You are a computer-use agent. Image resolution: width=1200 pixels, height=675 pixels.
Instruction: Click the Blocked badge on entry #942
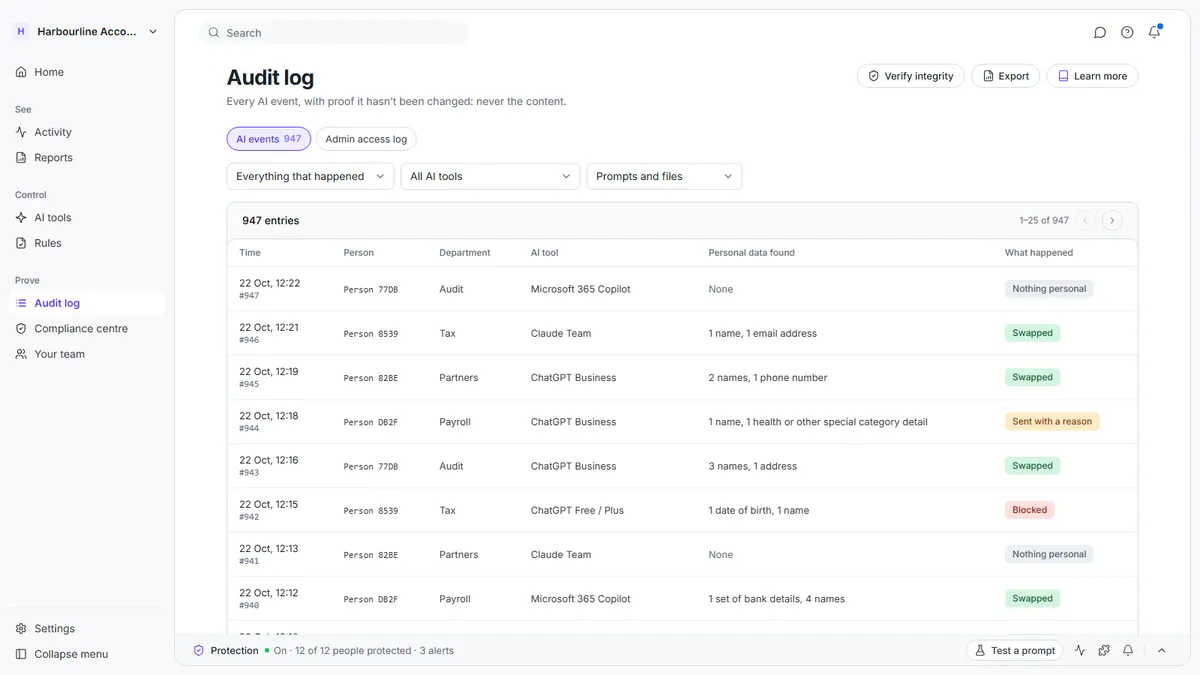(x=1030, y=510)
